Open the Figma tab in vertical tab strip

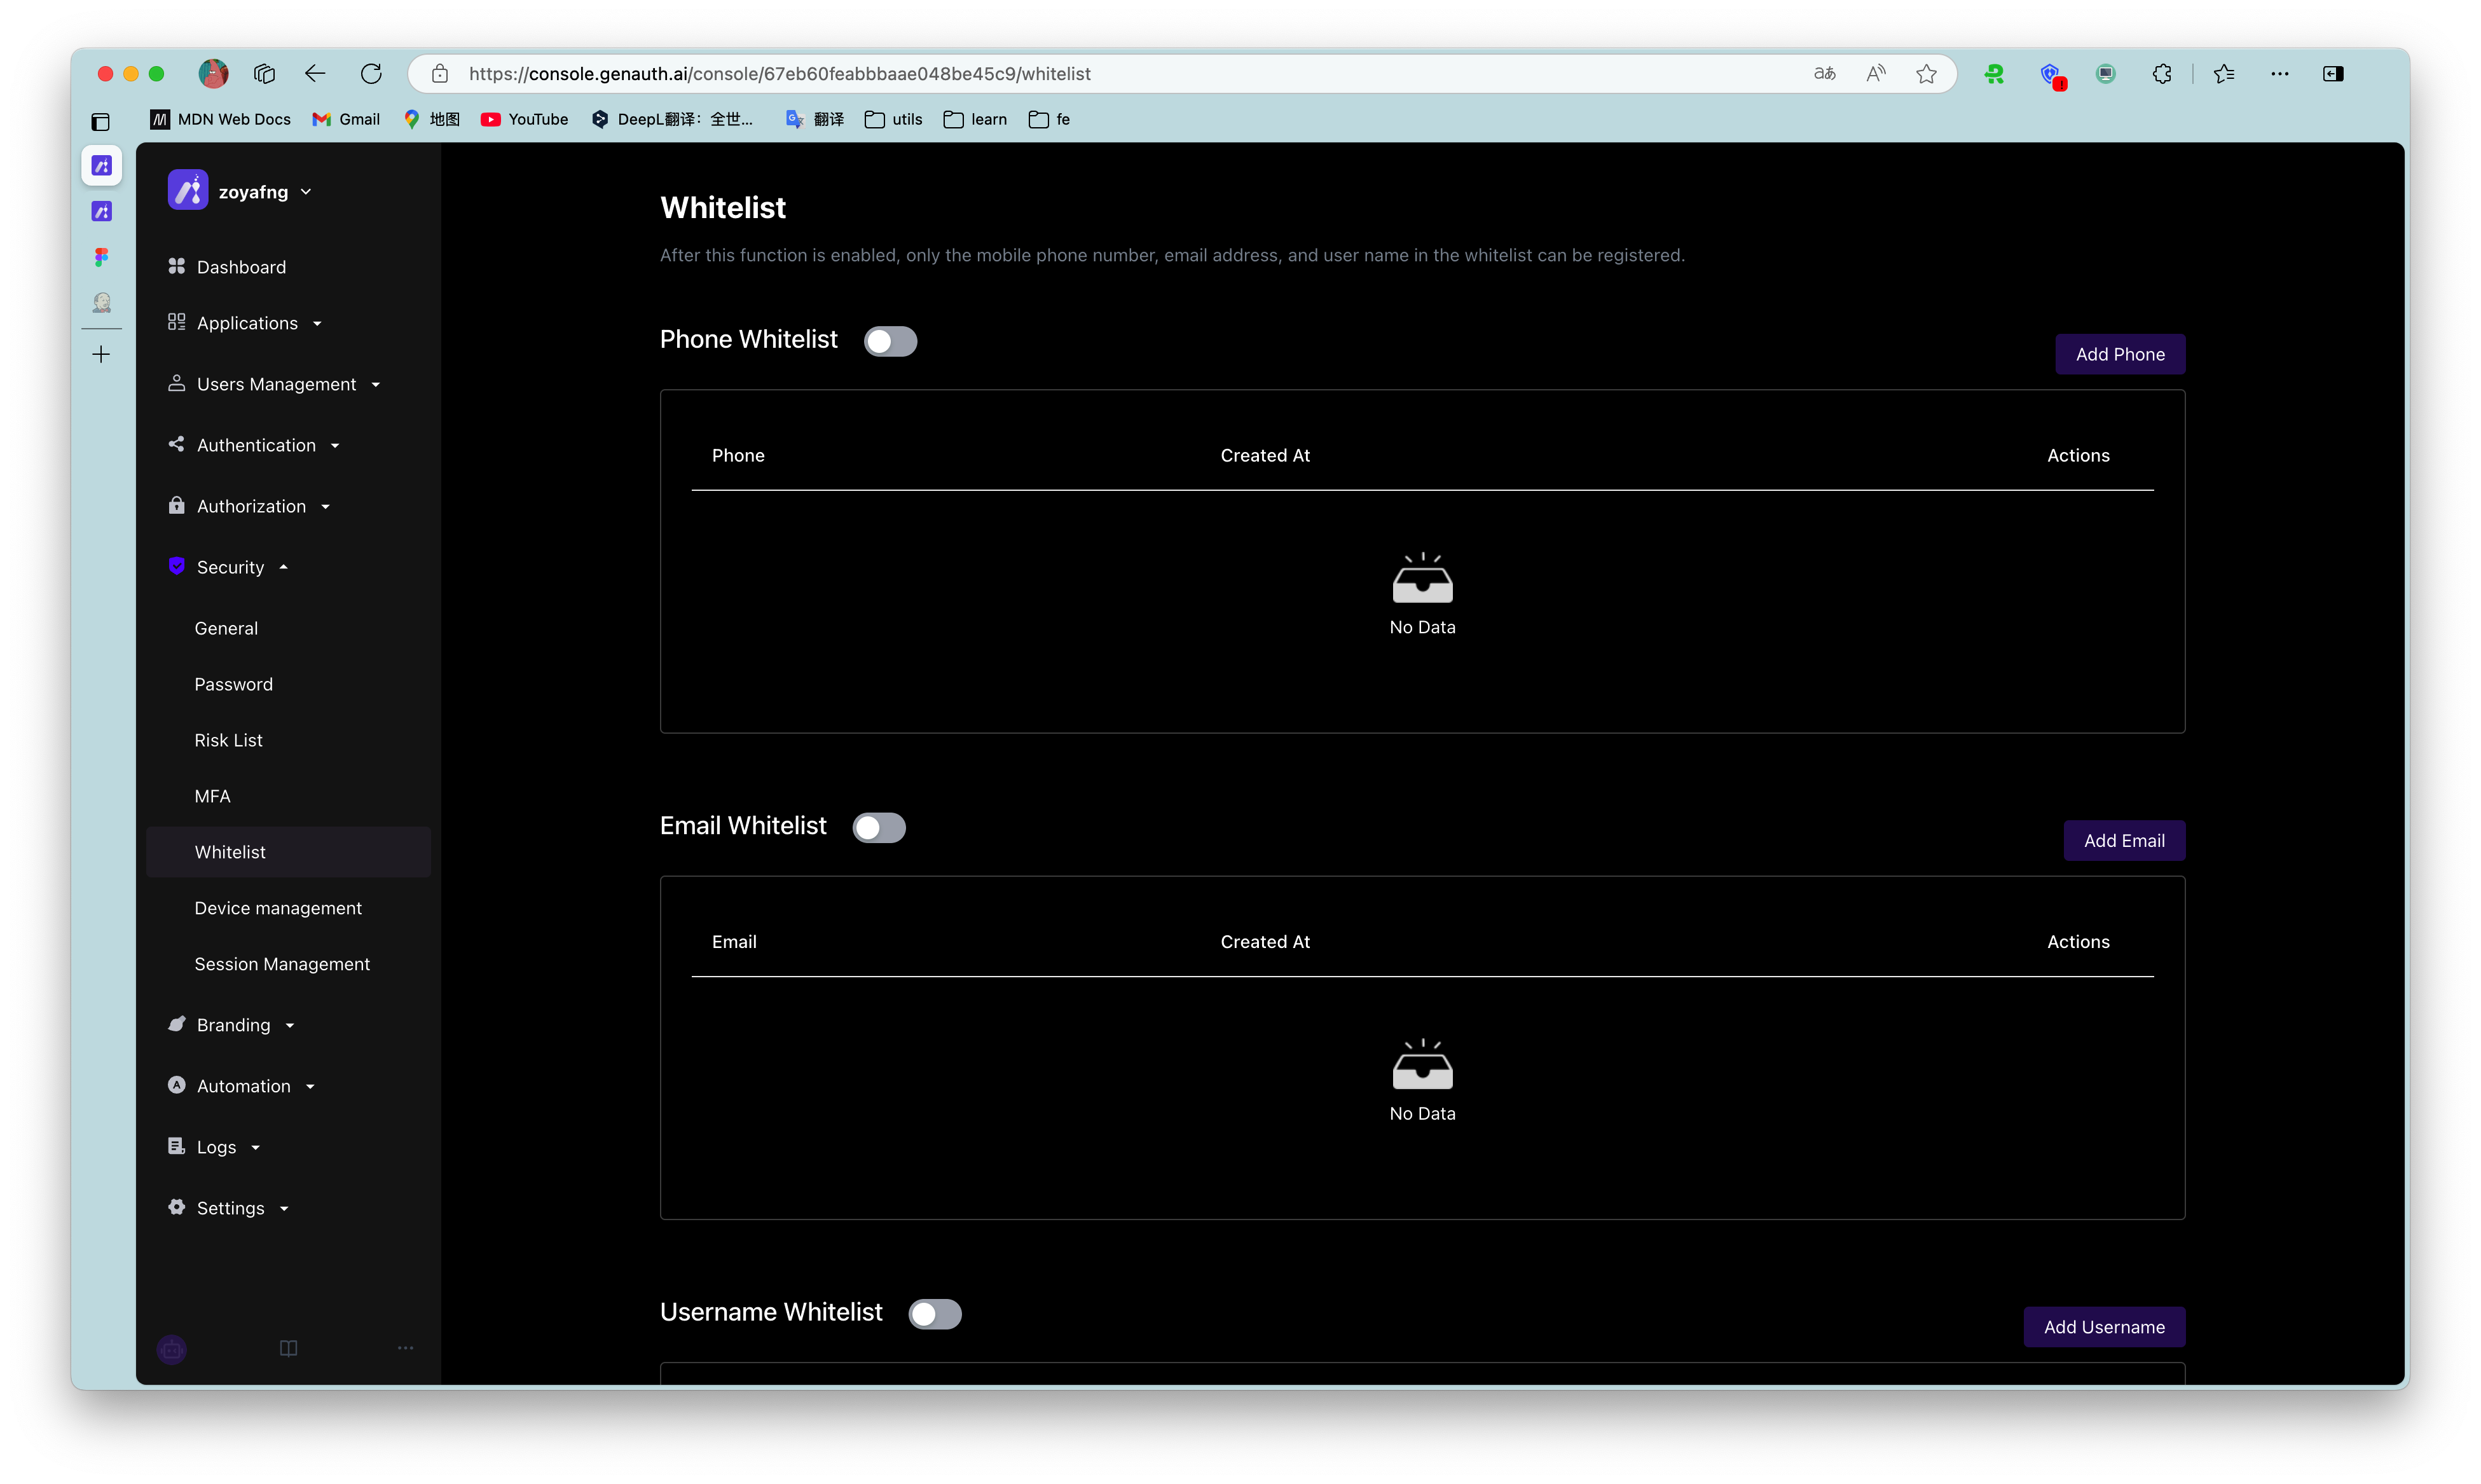click(x=101, y=257)
